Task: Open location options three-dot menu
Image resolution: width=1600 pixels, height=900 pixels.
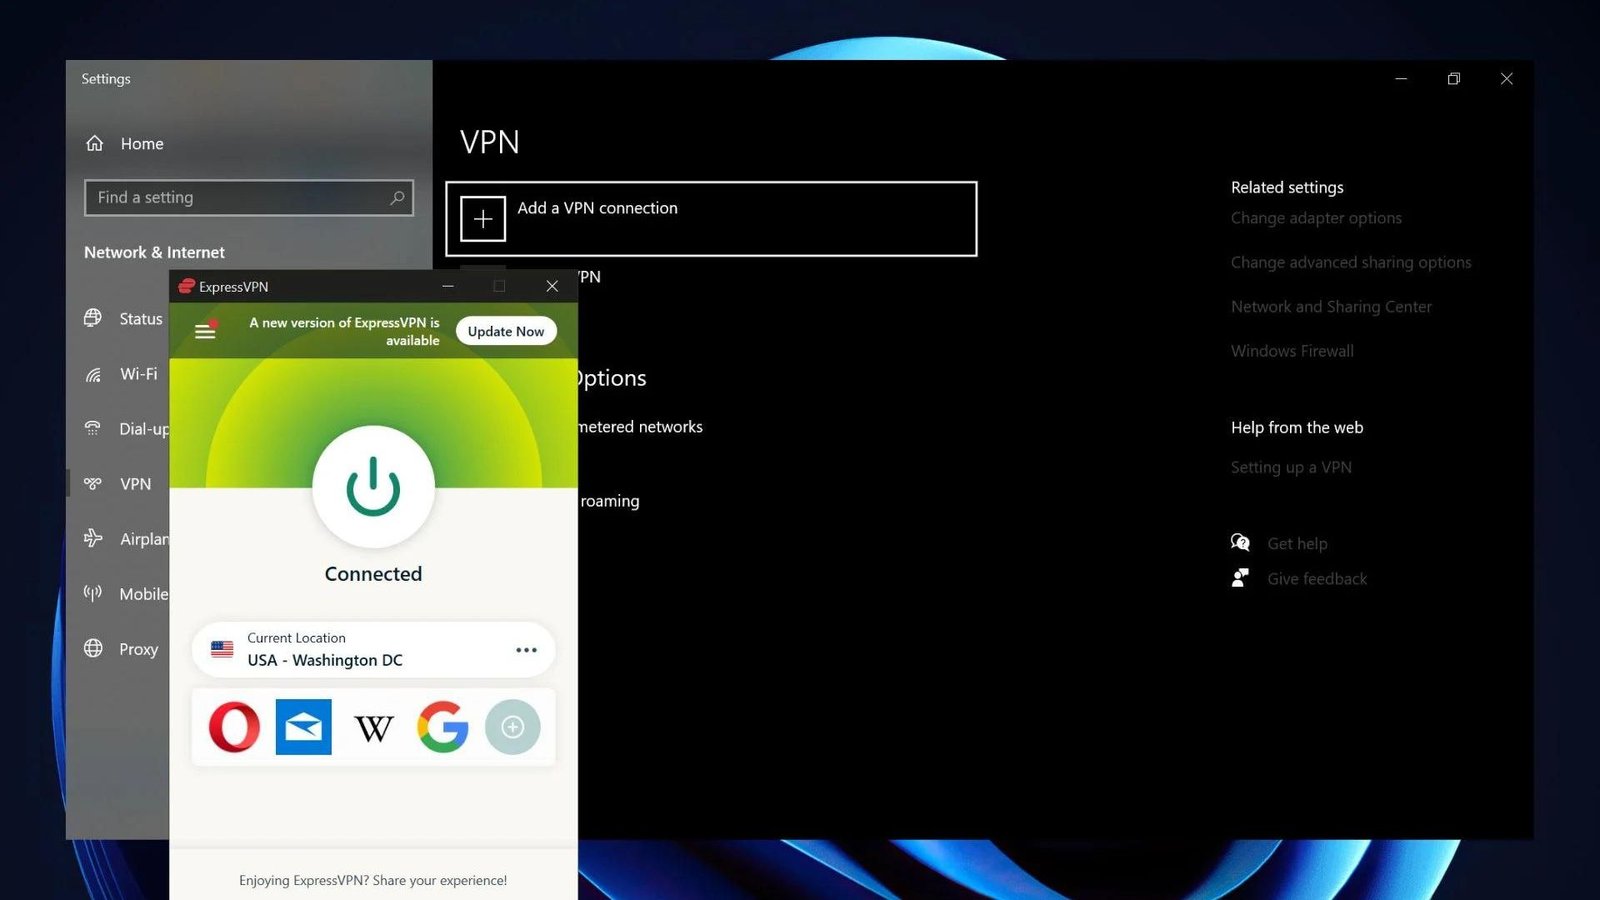Action: click(x=526, y=650)
